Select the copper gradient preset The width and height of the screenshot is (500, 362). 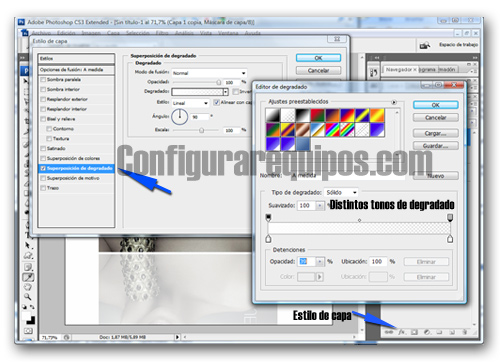pyautogui.click(x=302, y=130)
